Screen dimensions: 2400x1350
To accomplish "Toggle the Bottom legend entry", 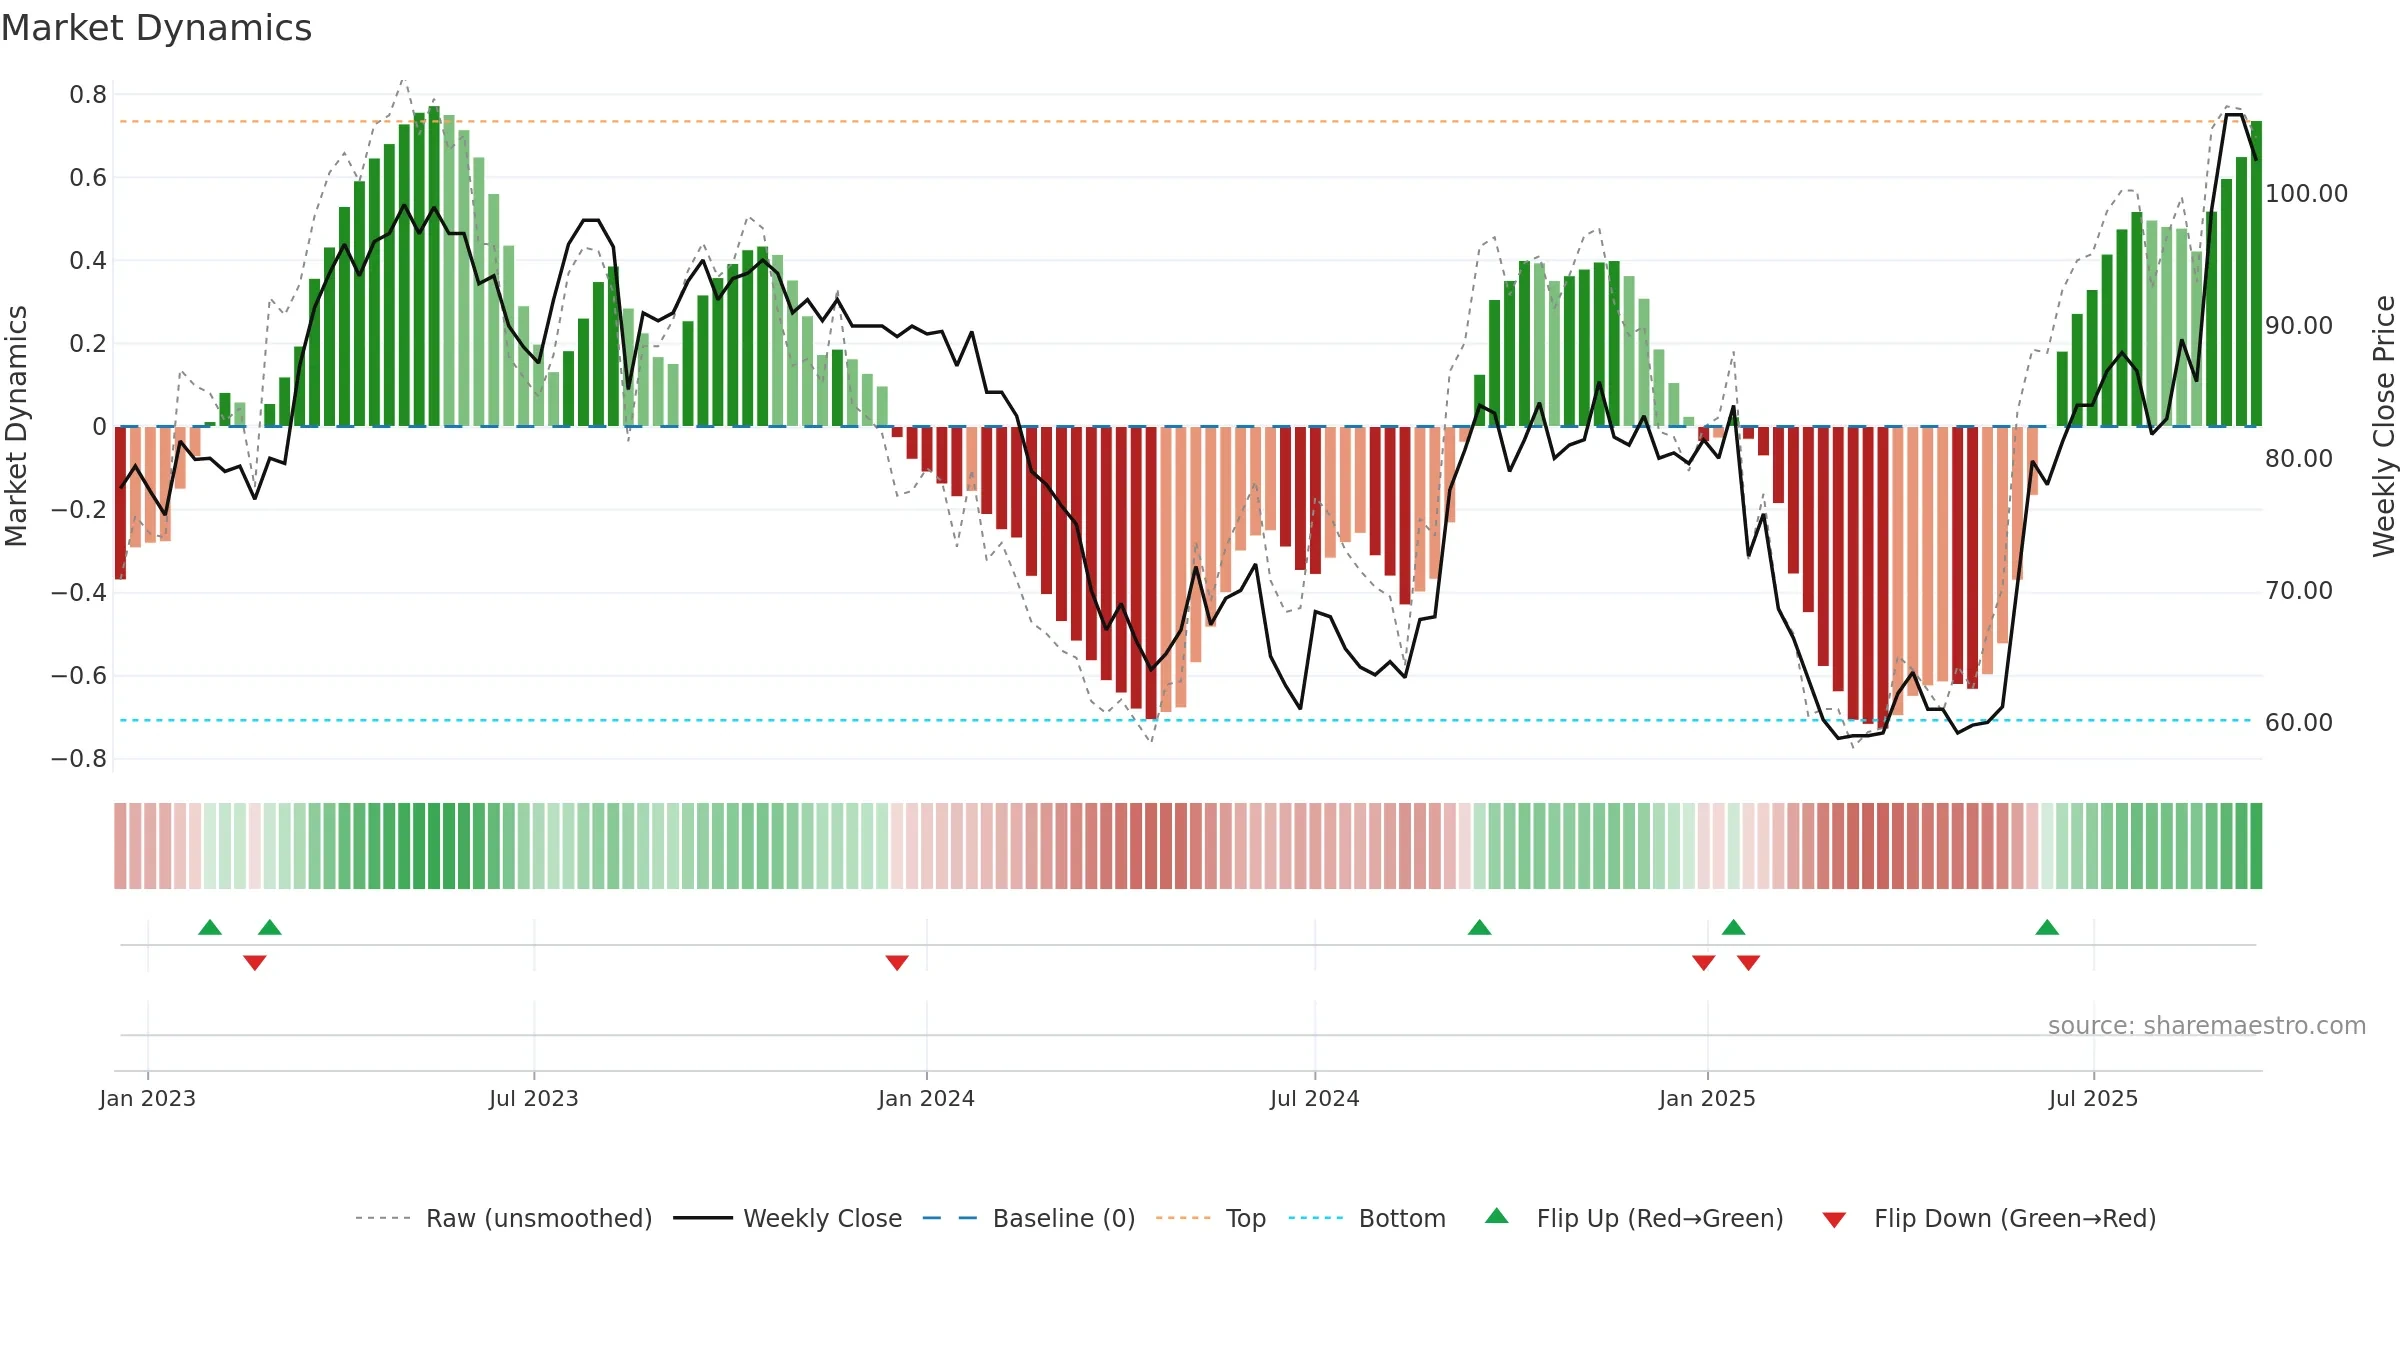I will (1367, 1218).
